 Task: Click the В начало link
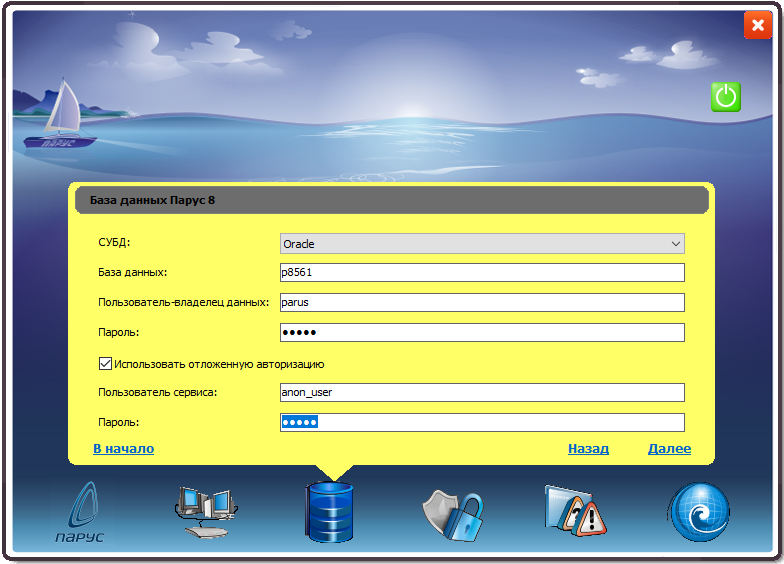pyautogui.click(x=124, y=448)
